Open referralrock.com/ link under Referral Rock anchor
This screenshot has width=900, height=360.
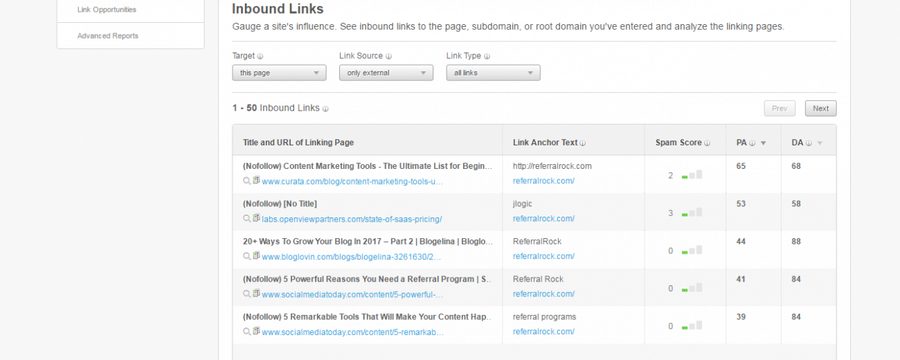click(544, 294)
